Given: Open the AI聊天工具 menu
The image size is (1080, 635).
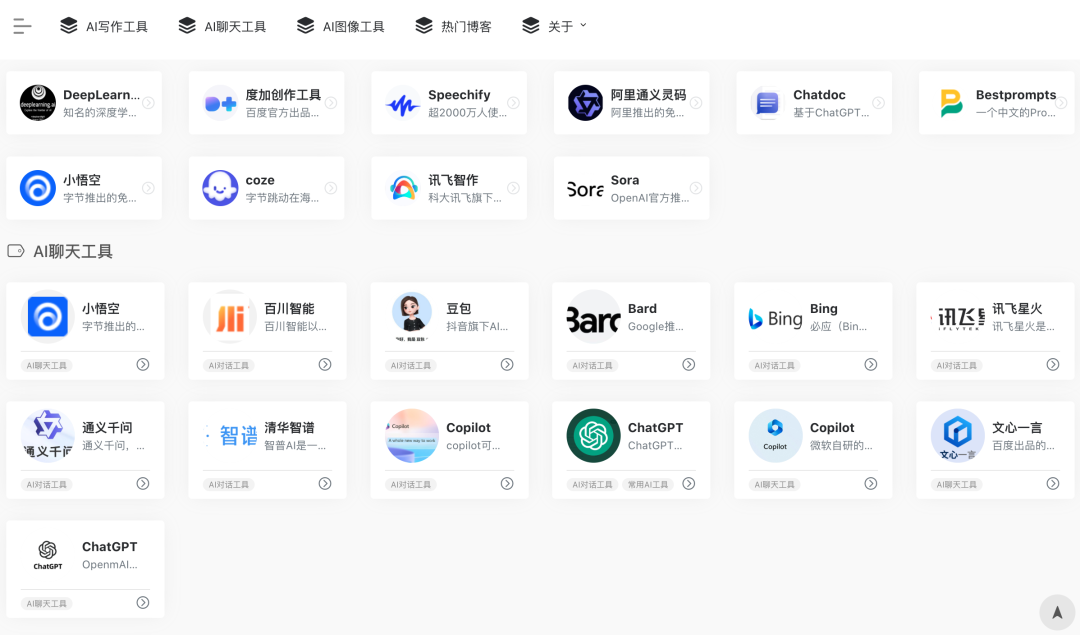Looking at the screenshot, I should (222, 26).
